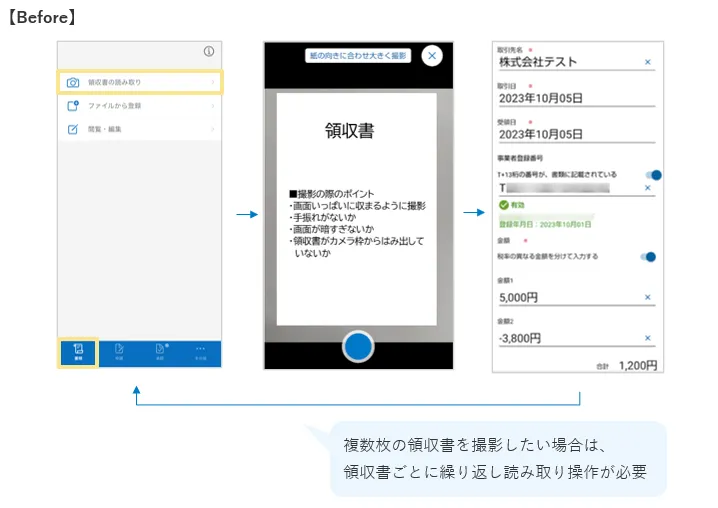Close the camera view with X button
The image size is (718, 508).
point(432,56)
